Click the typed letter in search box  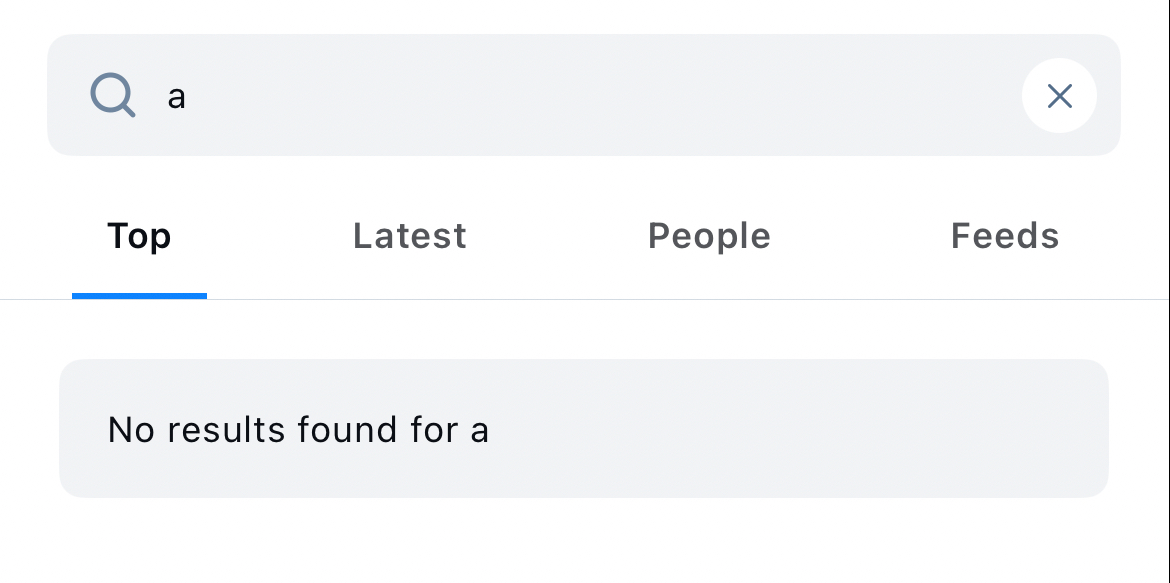177,97
